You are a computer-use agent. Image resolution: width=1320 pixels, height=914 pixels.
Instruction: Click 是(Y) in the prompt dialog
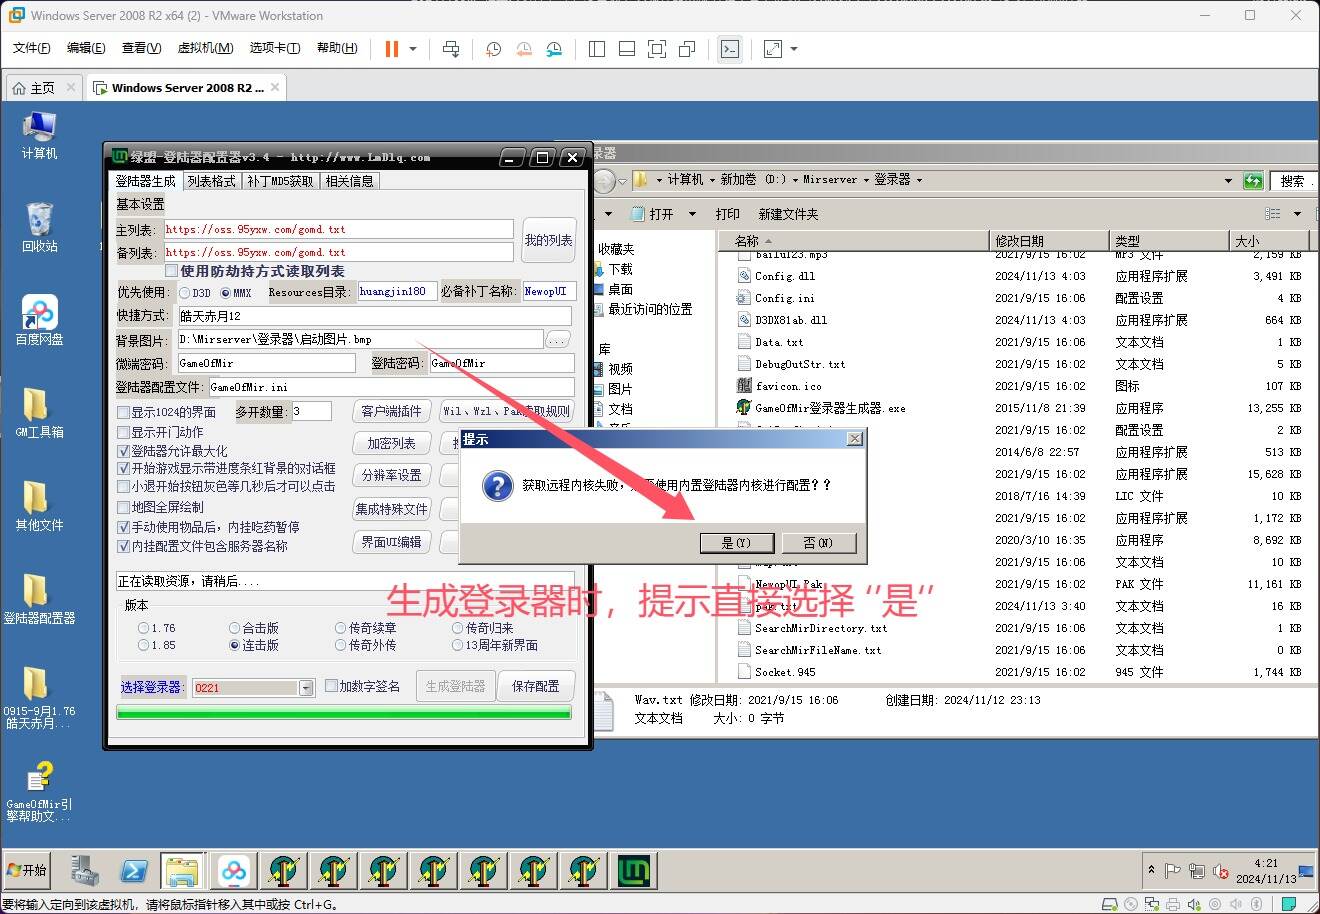coord(735,542)
